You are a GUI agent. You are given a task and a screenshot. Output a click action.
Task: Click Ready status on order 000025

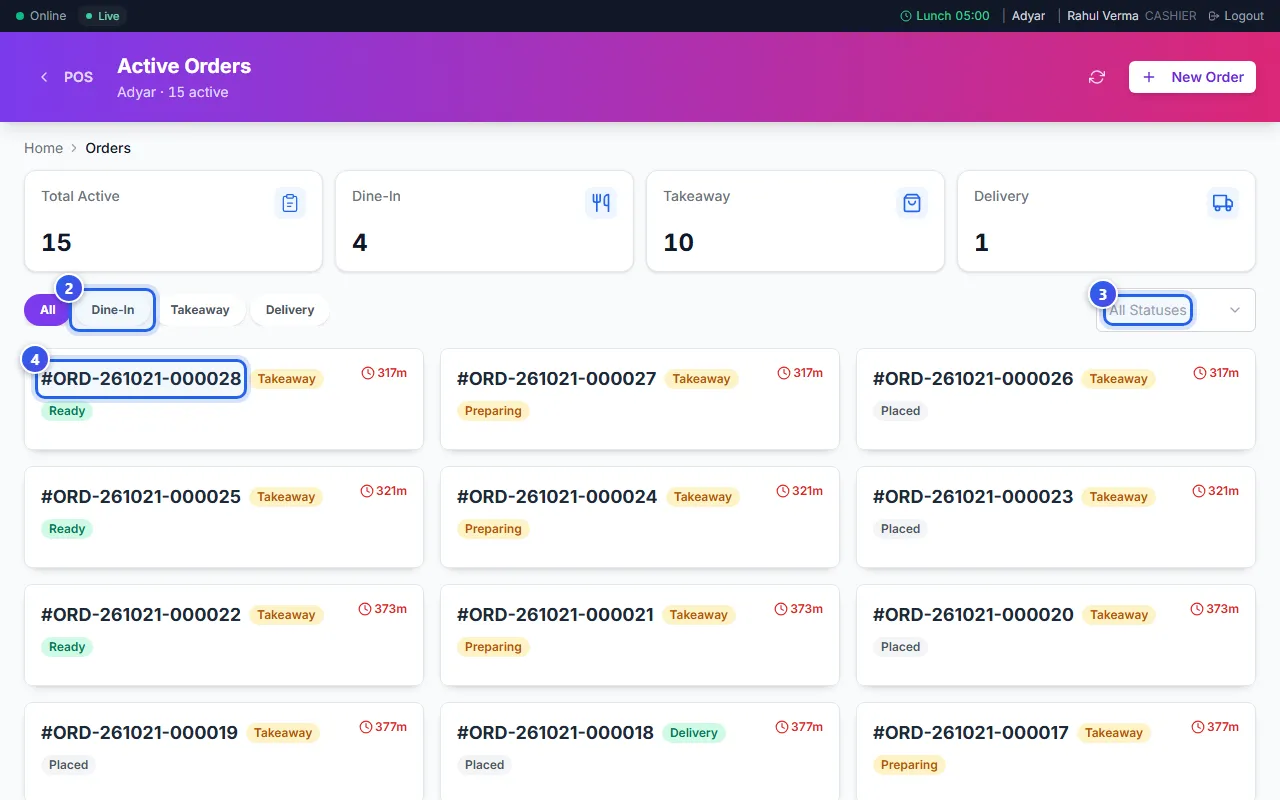click(67, 529)
